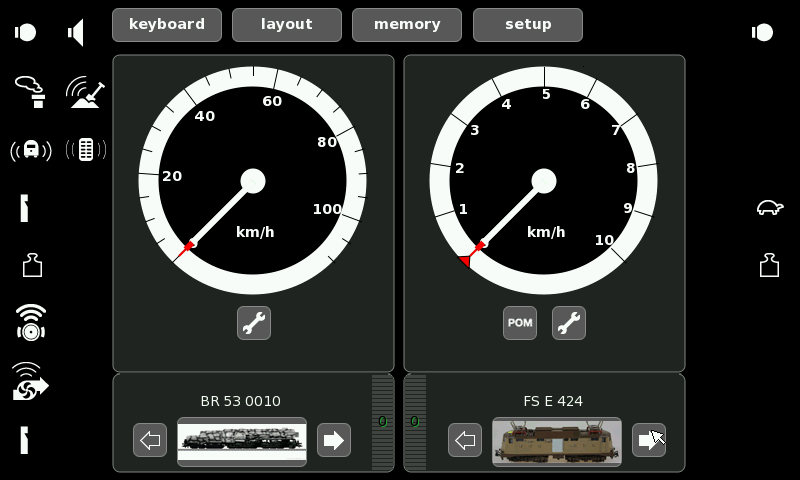Click the 100 mark on the speedometer
The width and height of the screenshot is (800, 480).
coord(327,209)
